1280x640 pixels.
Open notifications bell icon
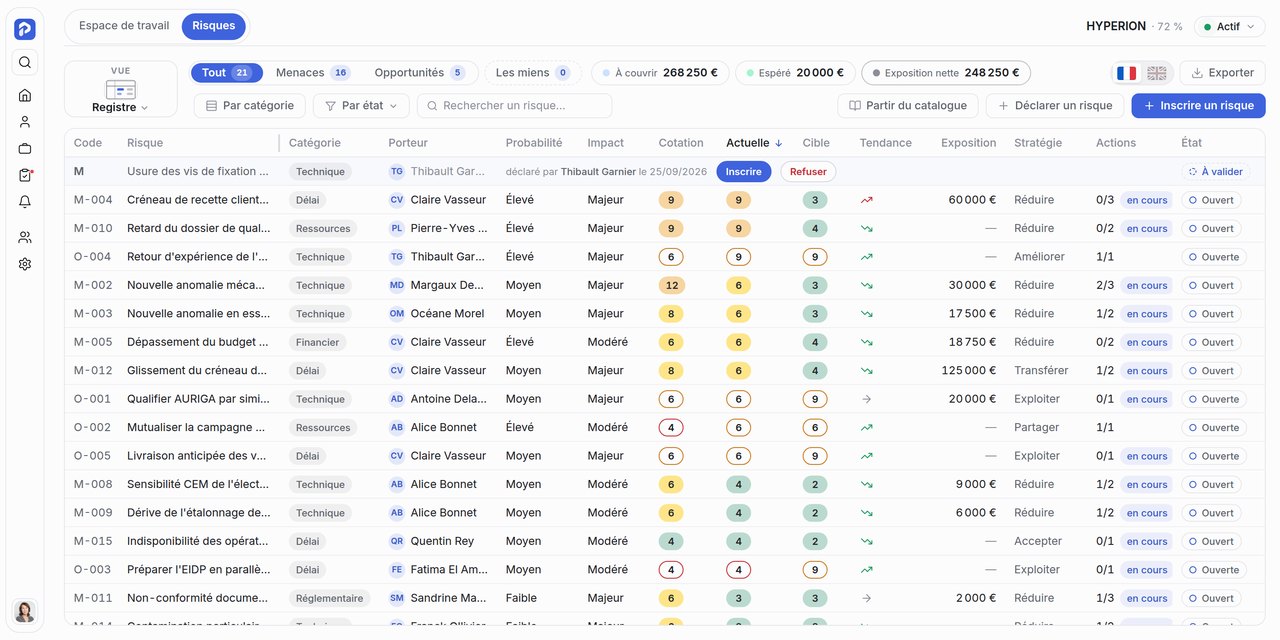click(25, 202)
